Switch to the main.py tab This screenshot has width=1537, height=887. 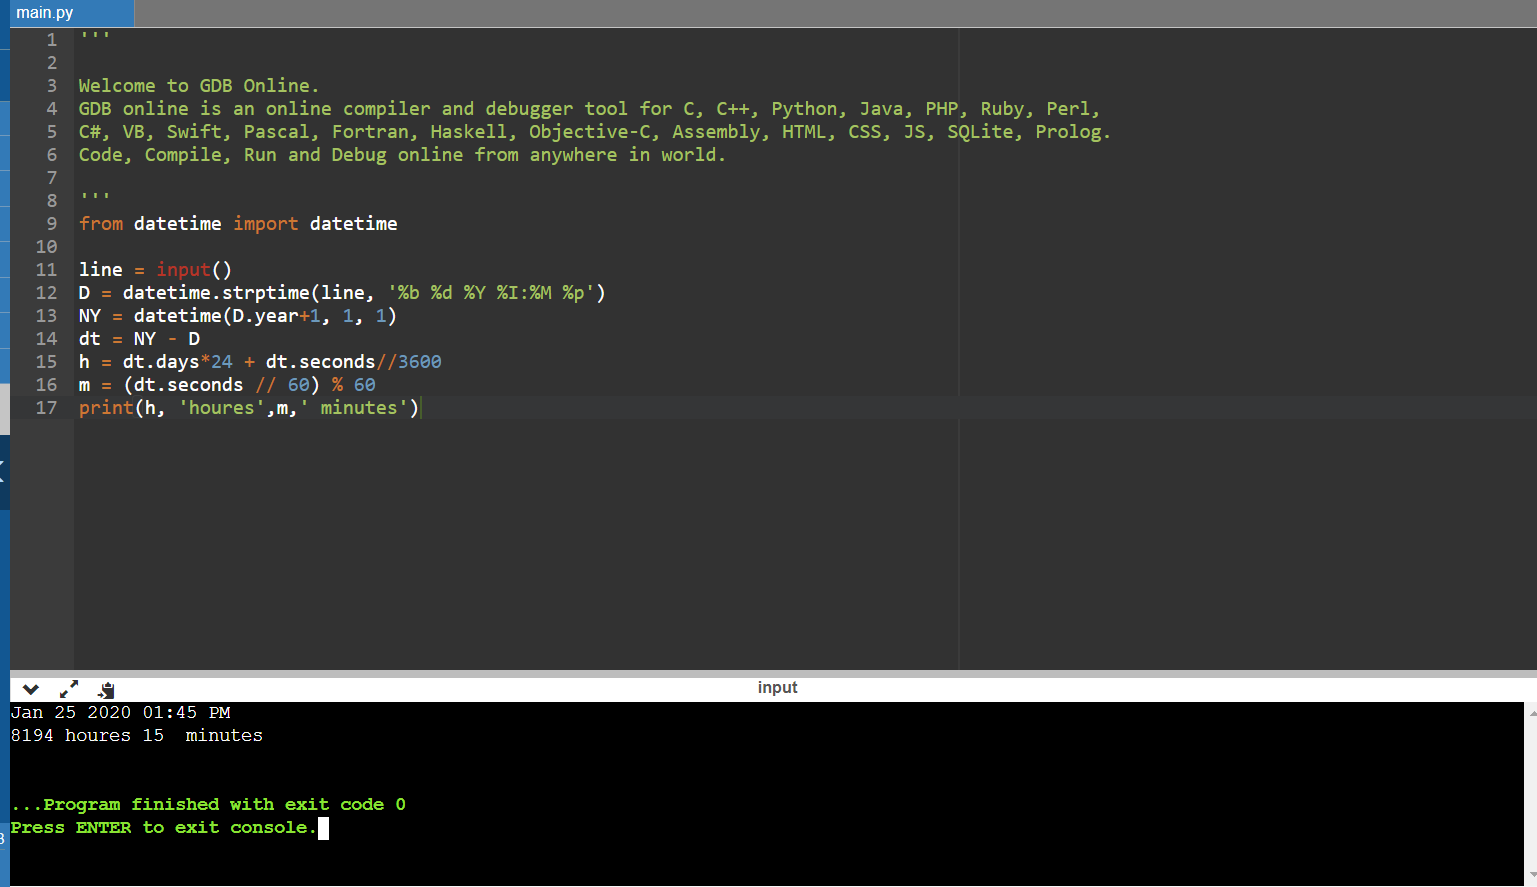[45, 13]
